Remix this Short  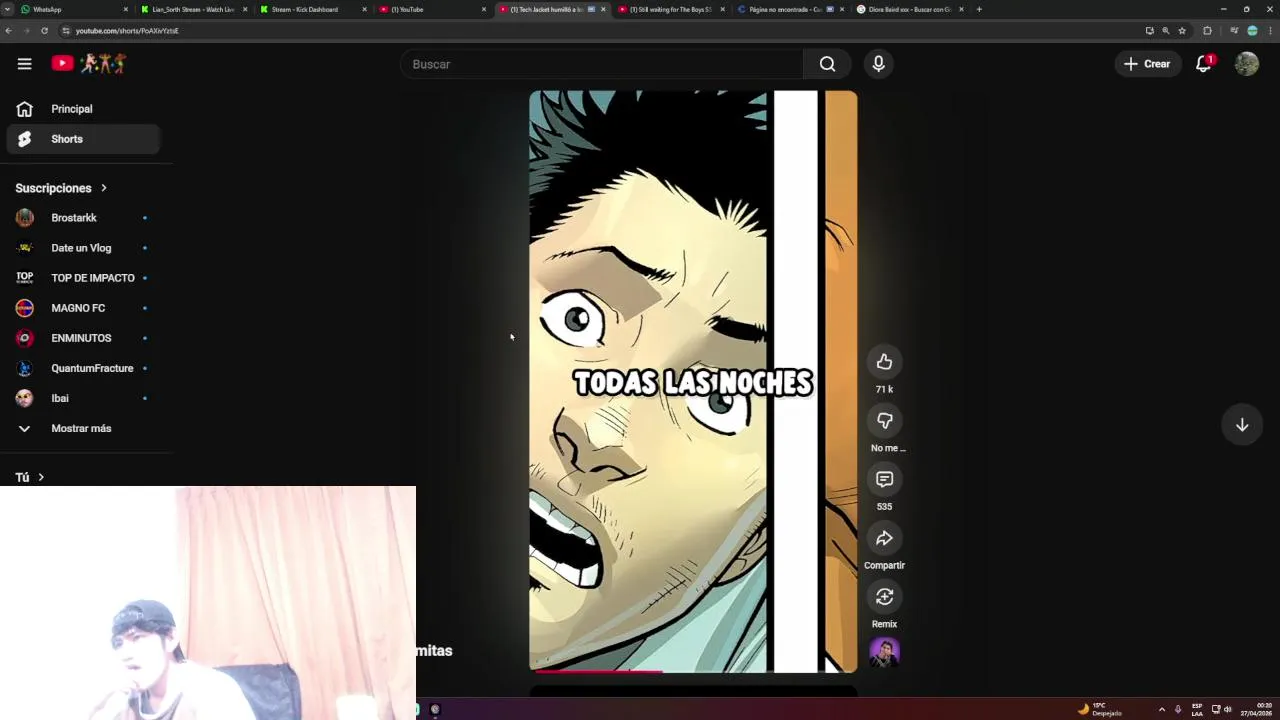(884, 597)
